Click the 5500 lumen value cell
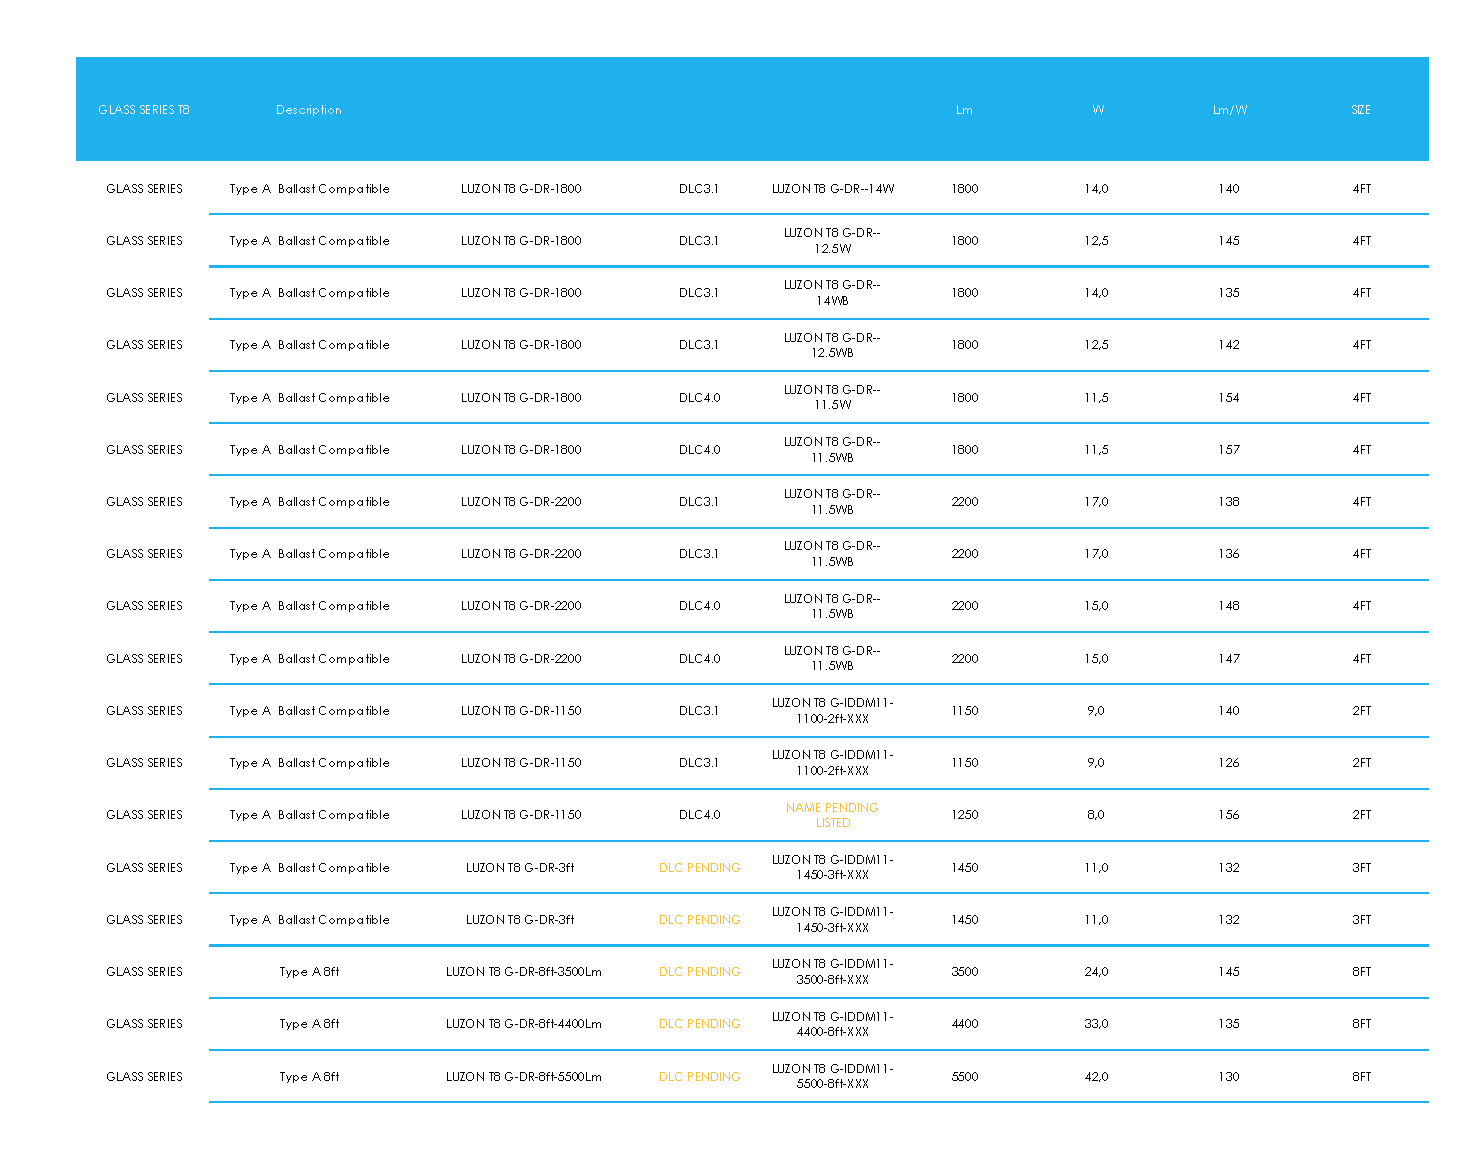This screenshot has height=1149, width=1483. tap(964, 1077)
